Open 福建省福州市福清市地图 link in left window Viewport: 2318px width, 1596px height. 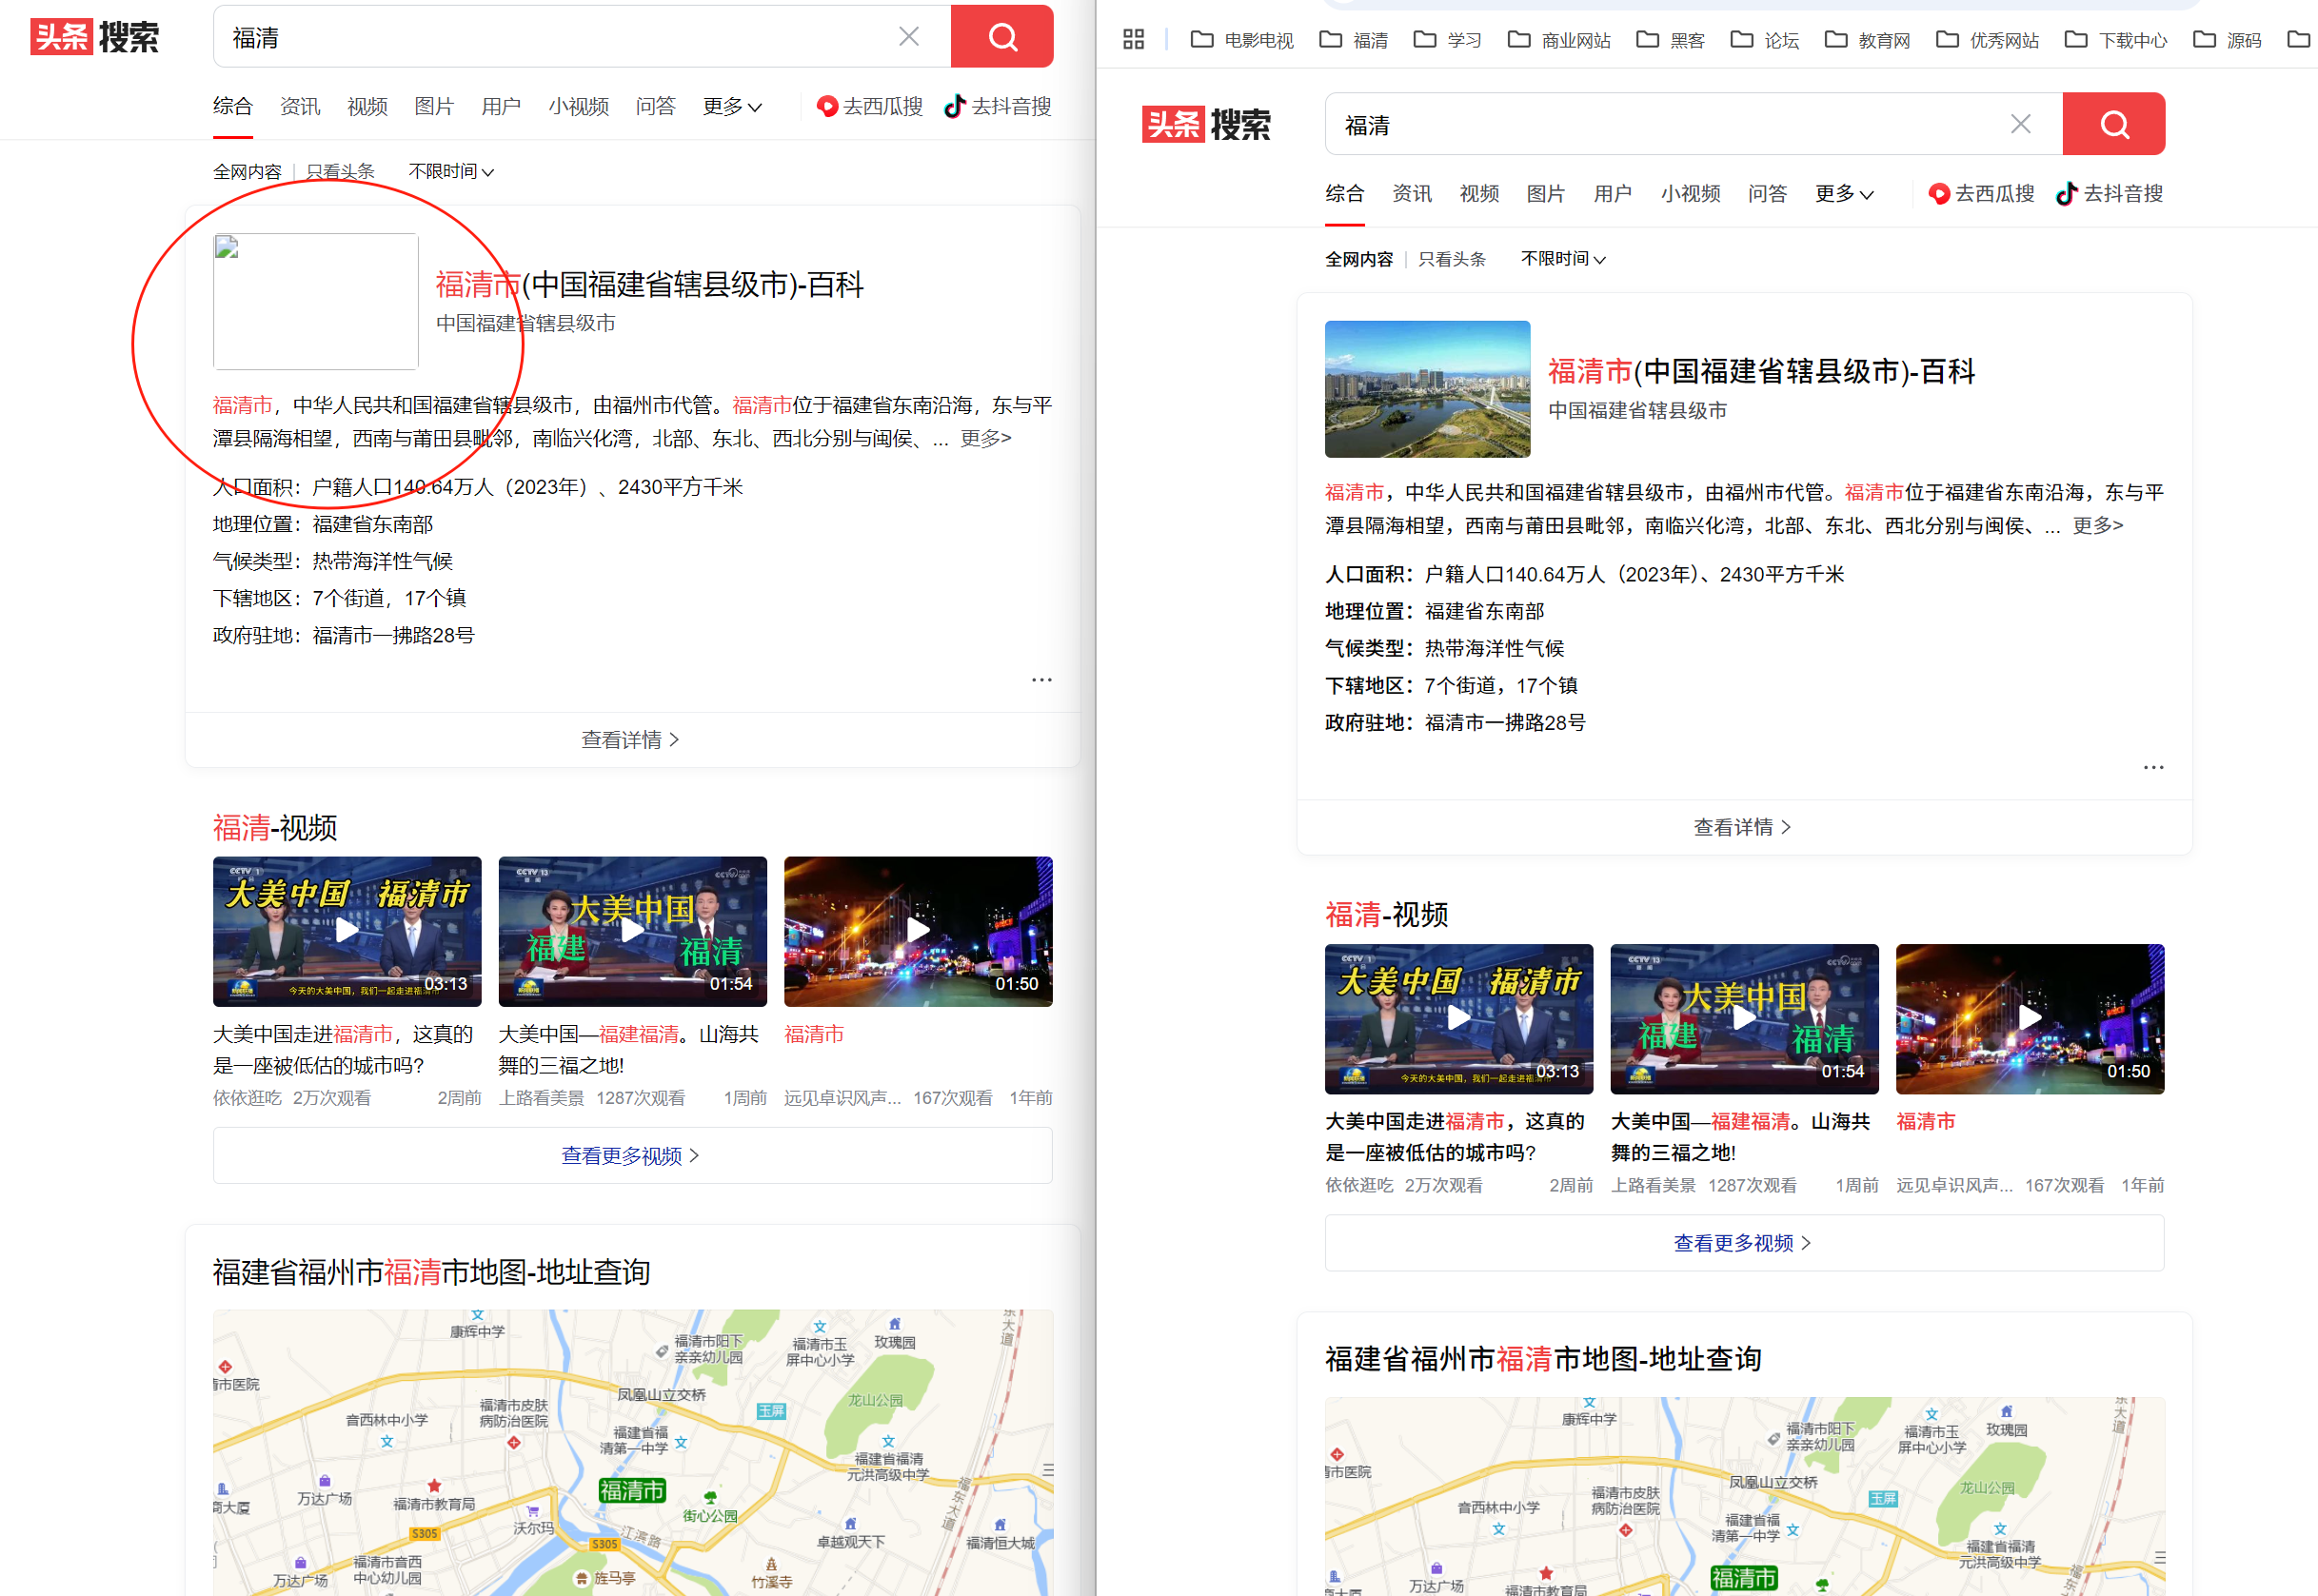pyautogui.click(x=431, y=1272)
